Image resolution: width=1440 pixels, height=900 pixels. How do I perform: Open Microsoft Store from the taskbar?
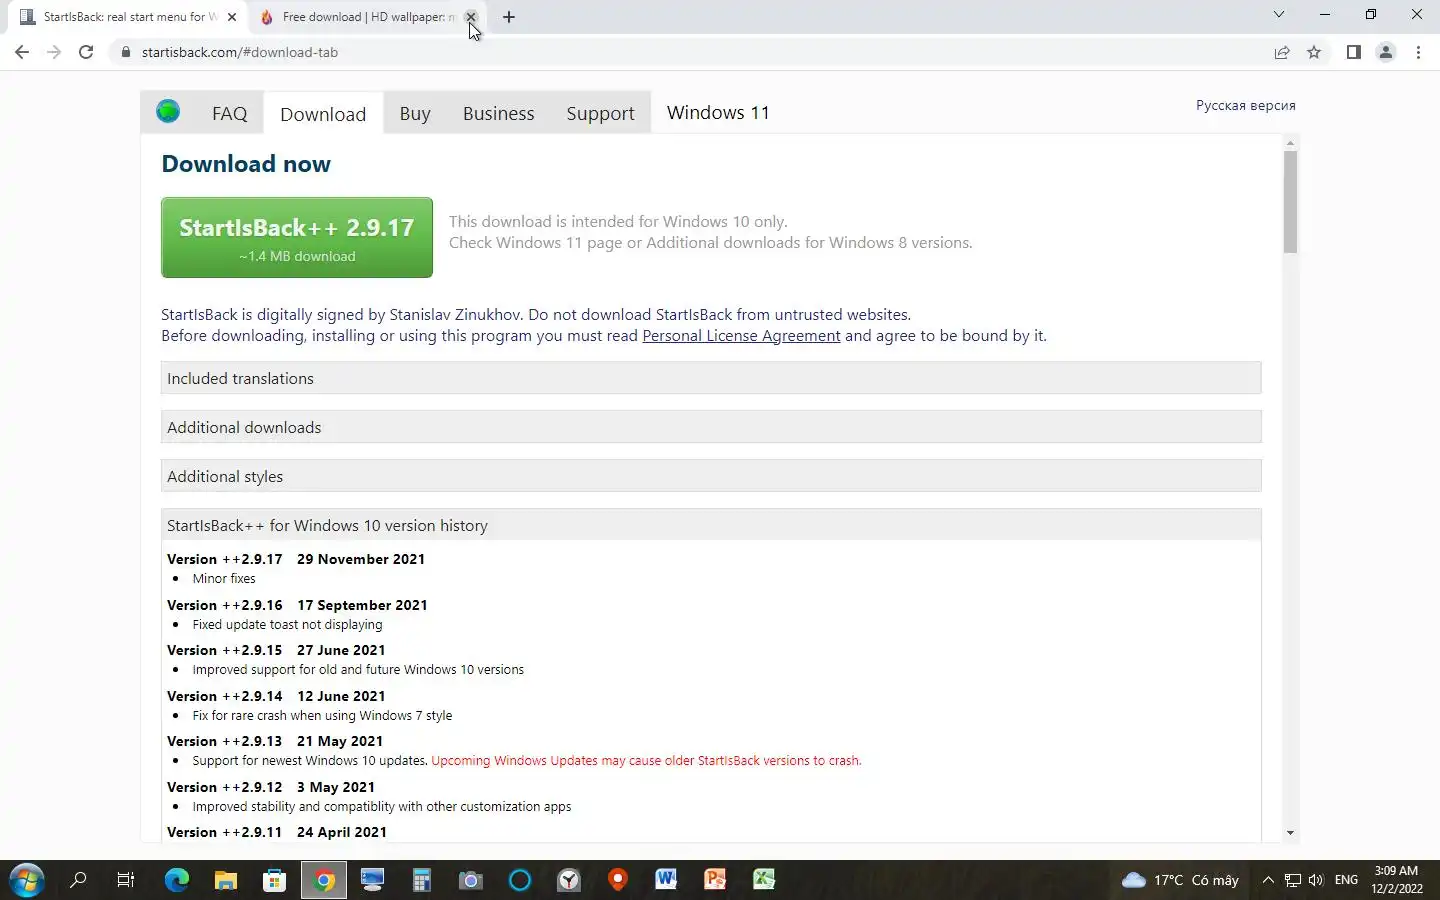point(274,880)
